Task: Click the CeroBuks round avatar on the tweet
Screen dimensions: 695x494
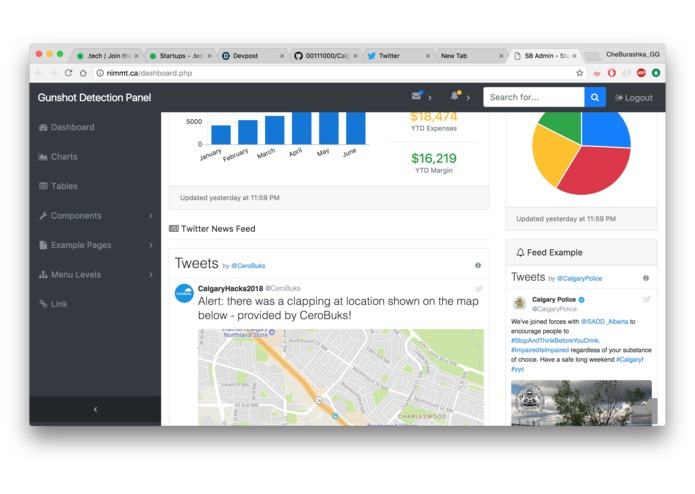Action: click(184, 293)
